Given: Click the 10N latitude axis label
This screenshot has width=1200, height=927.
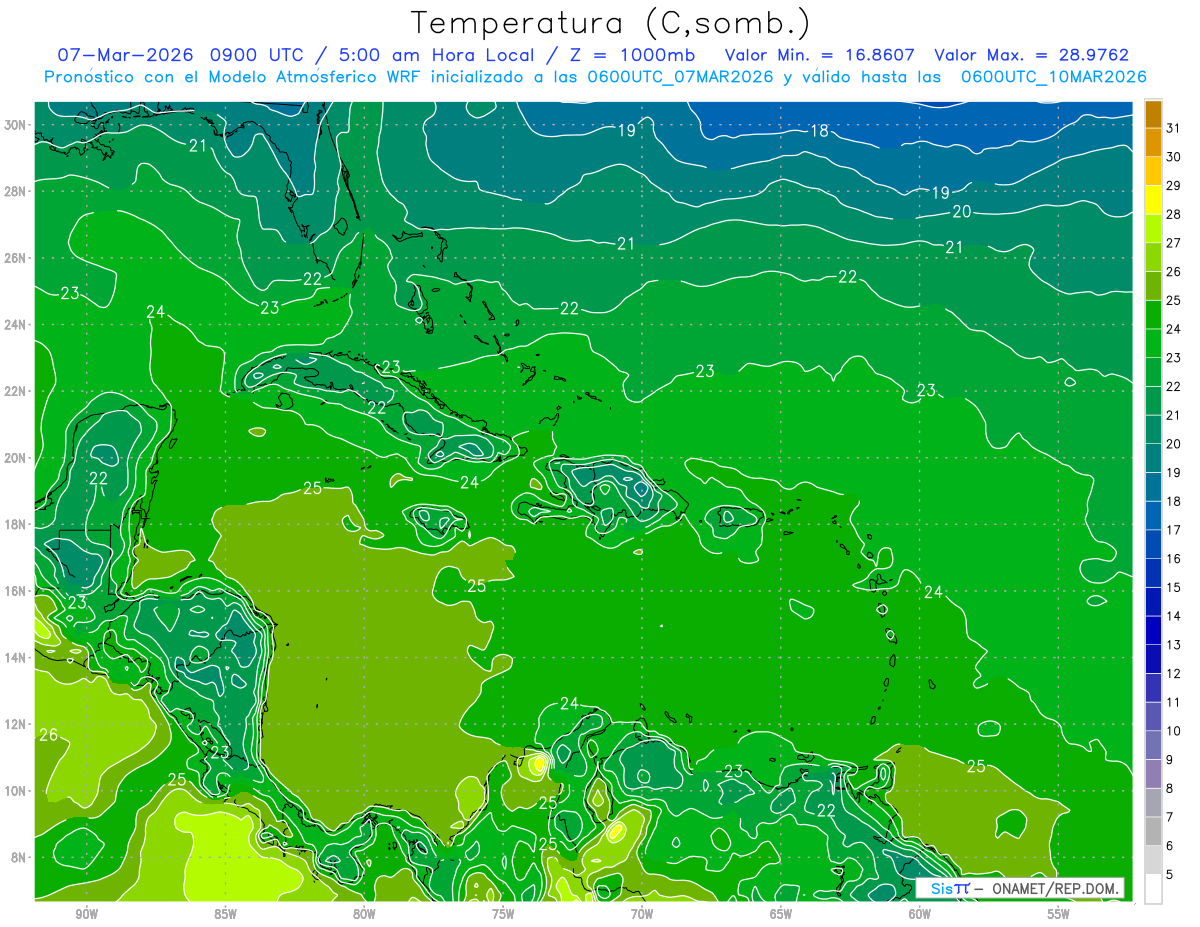Looking at the screenshot, I should [16, 791].
